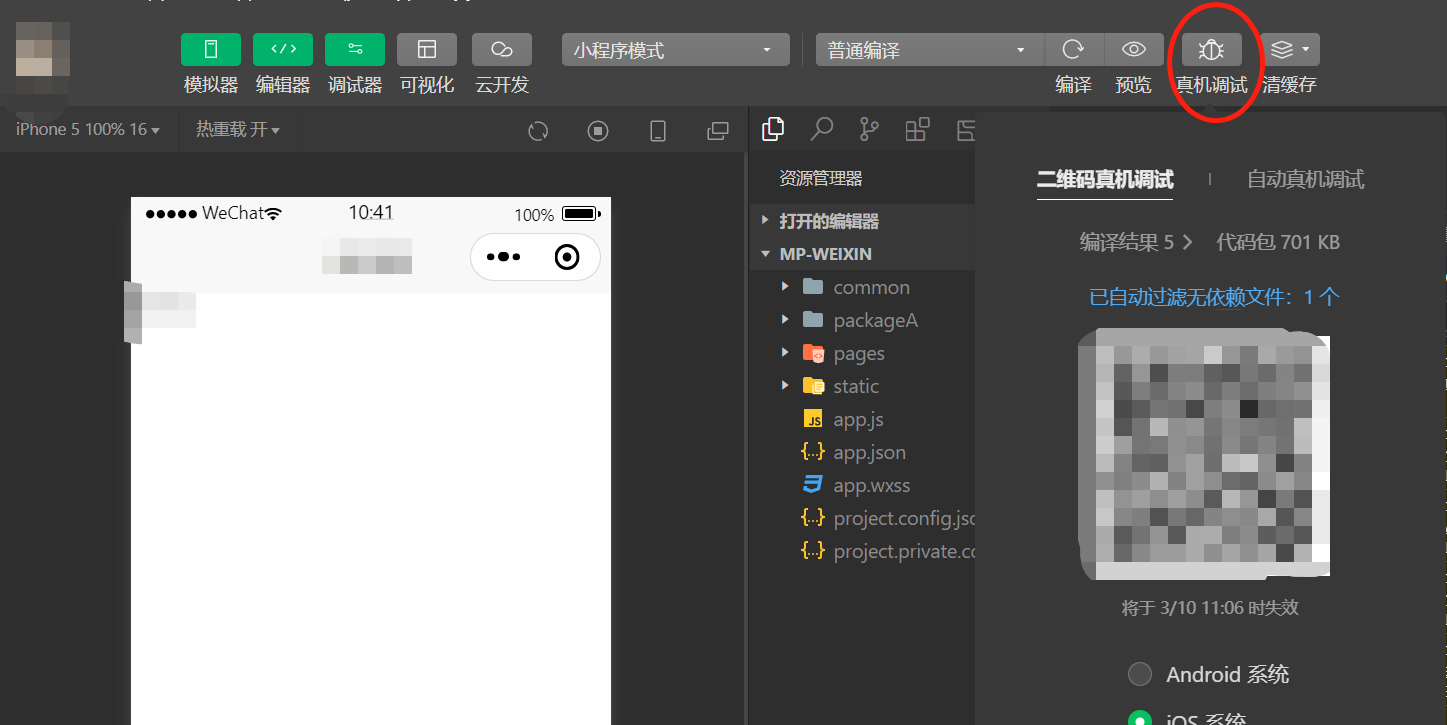Switch to the 自动真机调试 tab
1447x725 pixels.
pos(1305,179)
